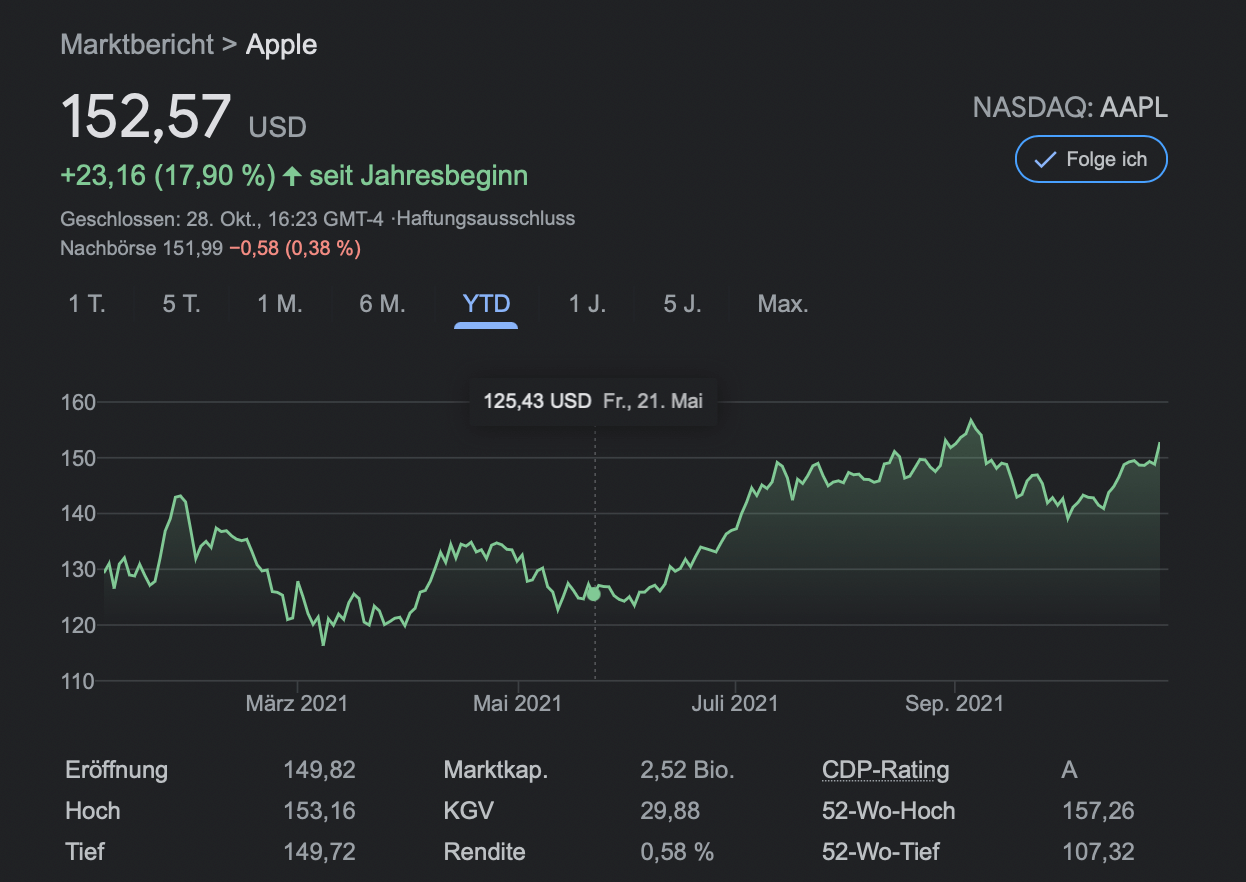
Task: Click the März 2021 axis label
Action: (x=297, y=704)
